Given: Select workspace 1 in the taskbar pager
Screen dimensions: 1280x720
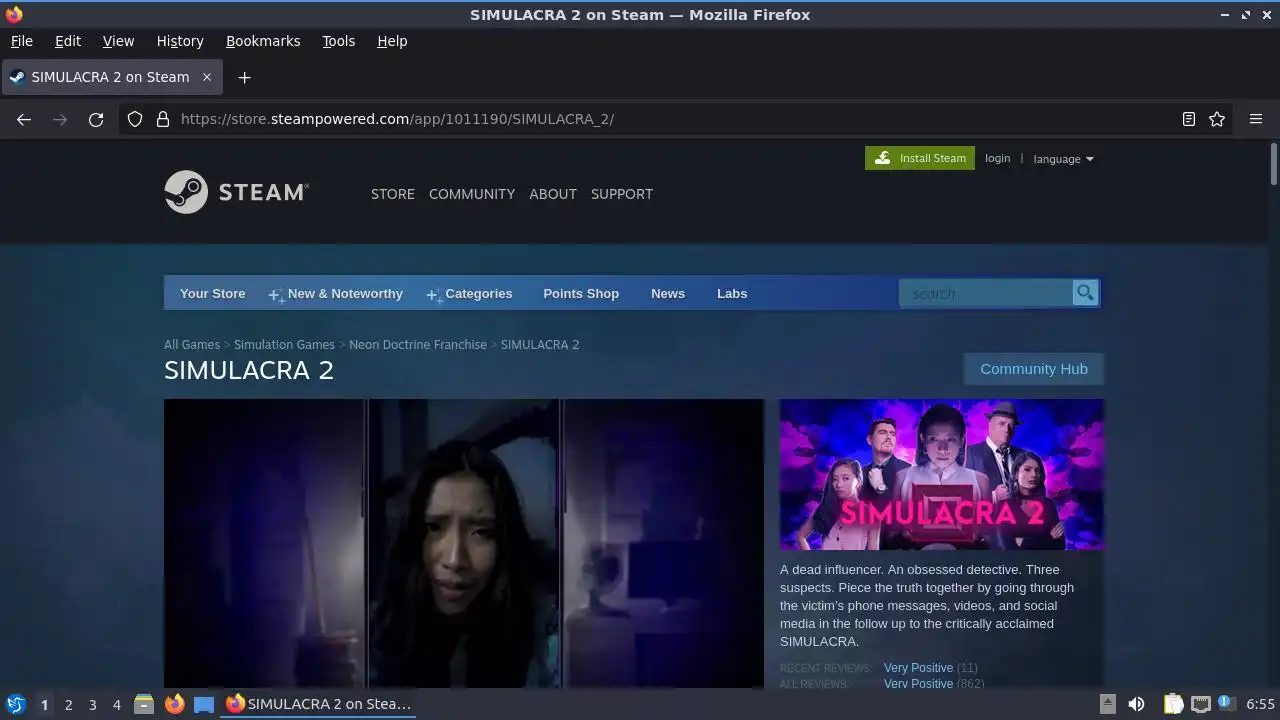Looking at the screenshot, I should pyautogui.click(x=44, y=705).
